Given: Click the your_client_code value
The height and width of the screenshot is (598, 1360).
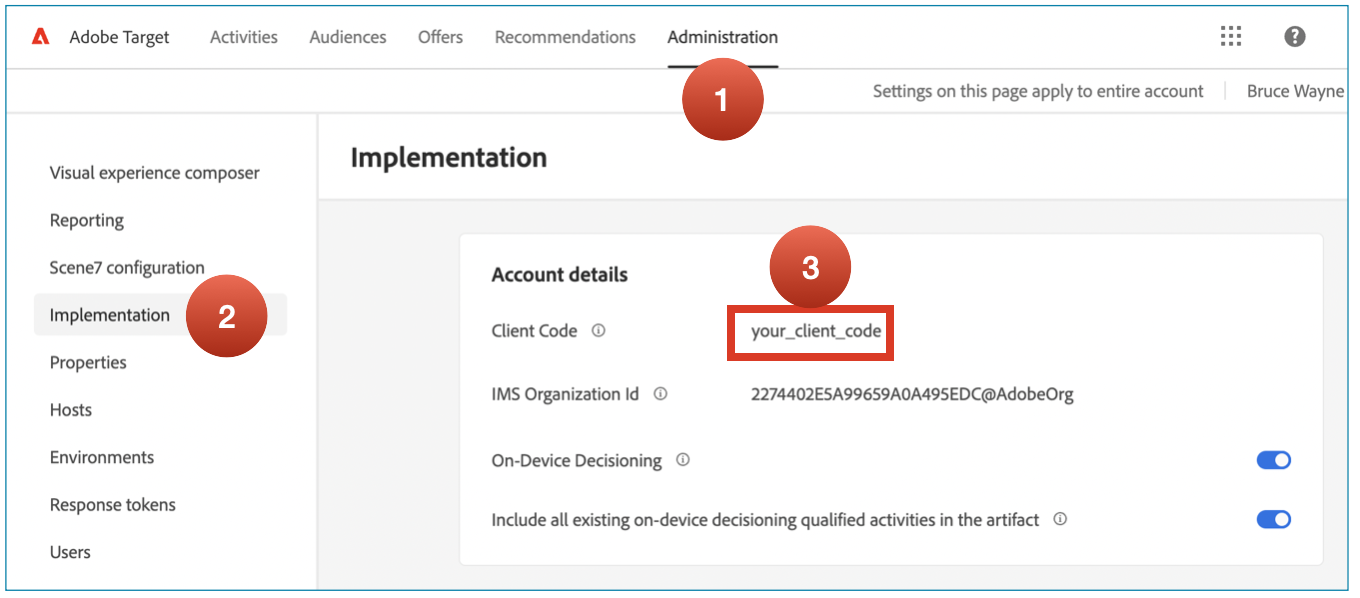Looking at the screenshot, I should point(816,331).
